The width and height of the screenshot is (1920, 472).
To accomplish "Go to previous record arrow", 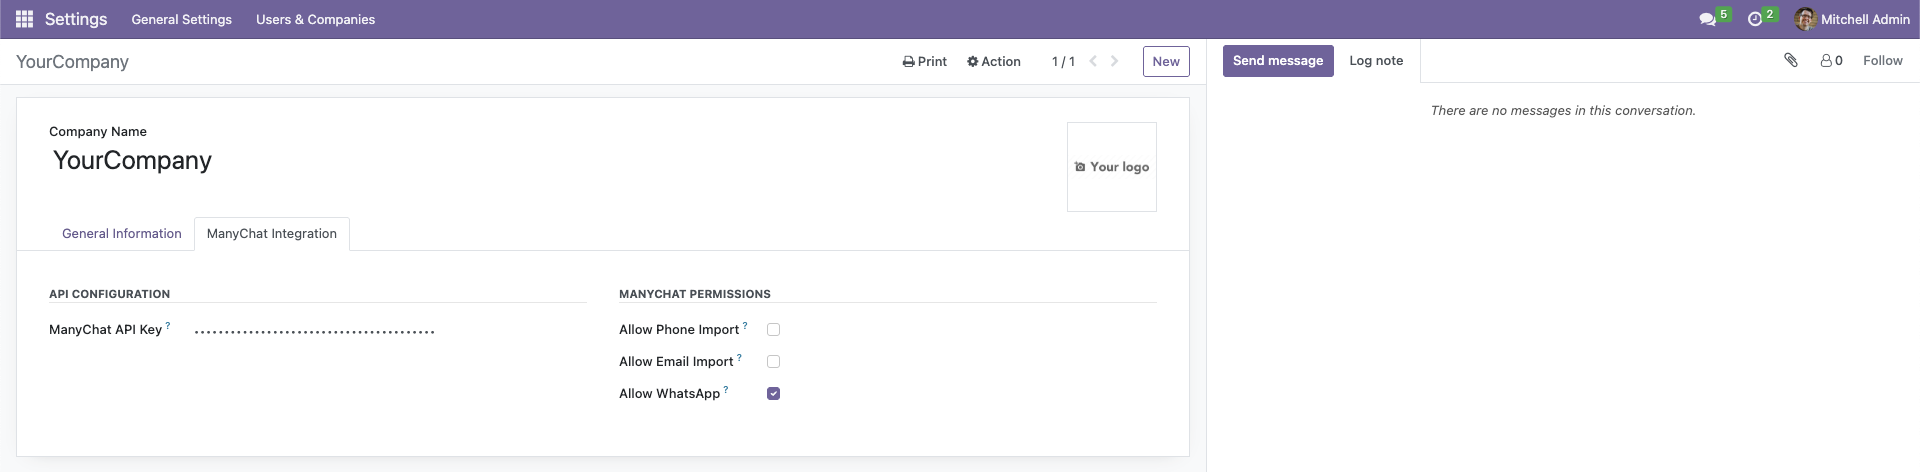I will pos(1093,61).
